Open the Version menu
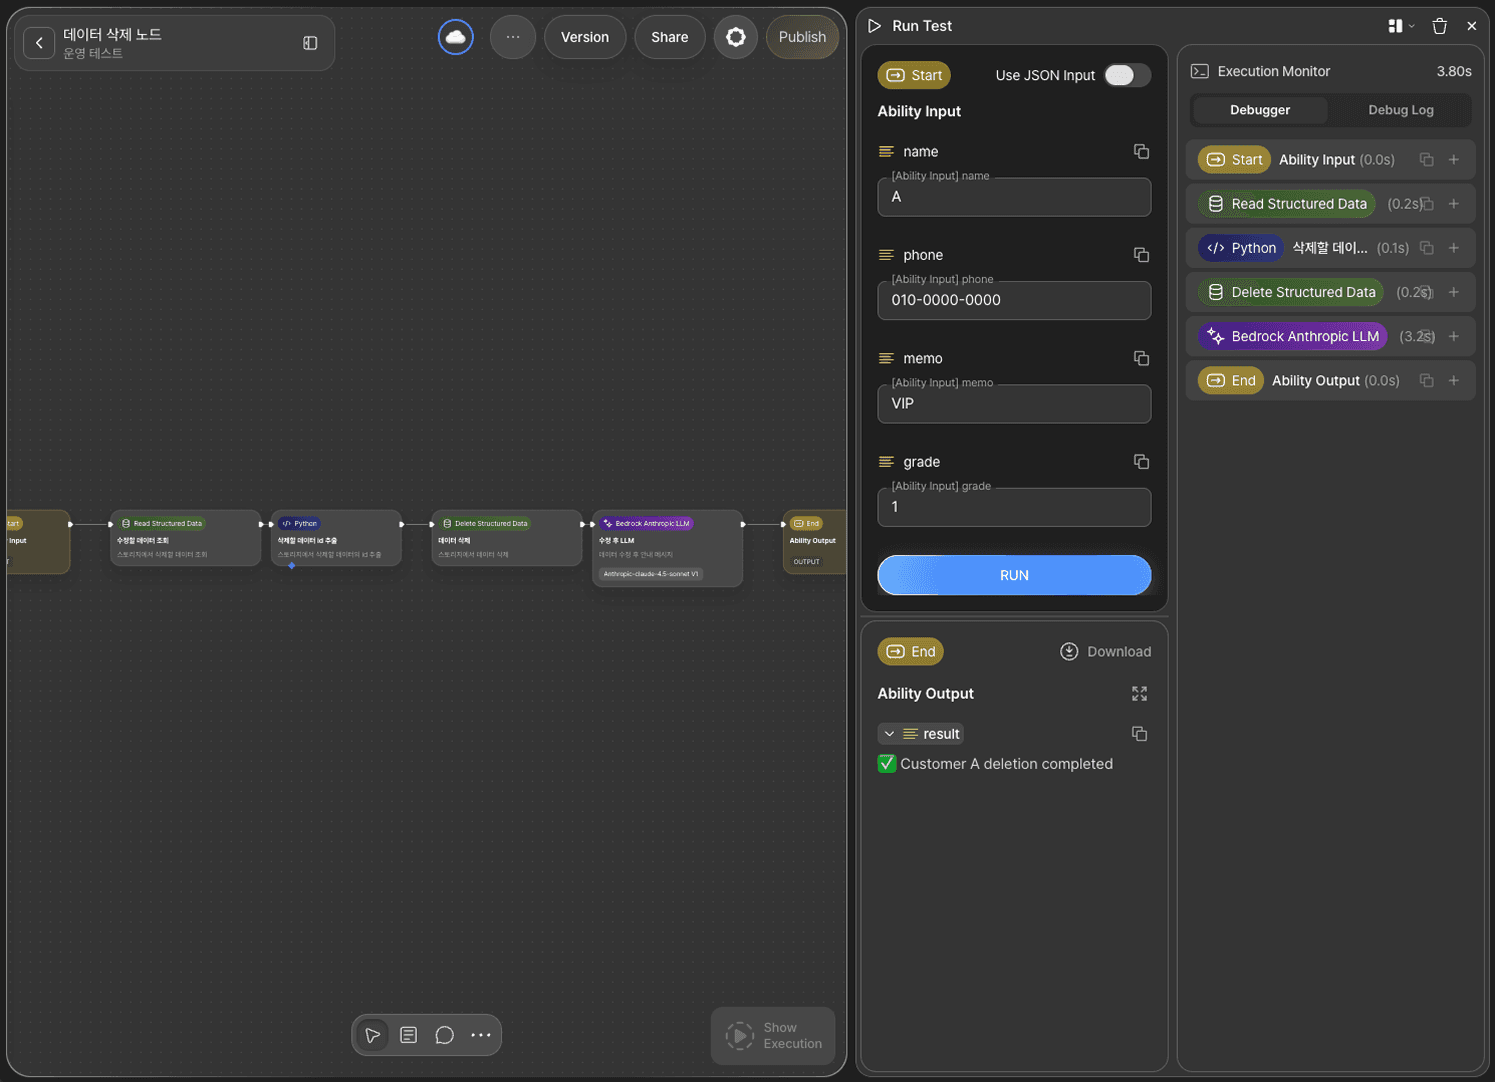This screenshot has width=1495, height=1082. pyautogui.click(x=585, y=37)
